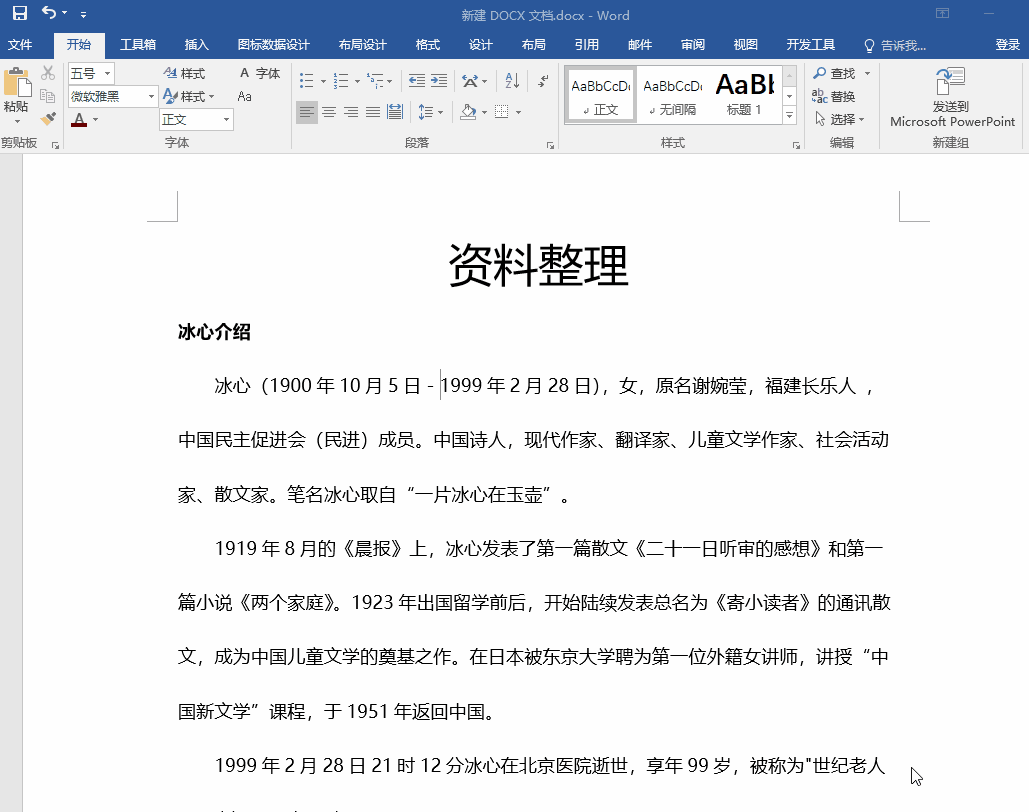Image resolution: width=1029 pixels, height=812 pixels.
Task: Toggle show paragraph marks icon
Action: click(543, 81)
